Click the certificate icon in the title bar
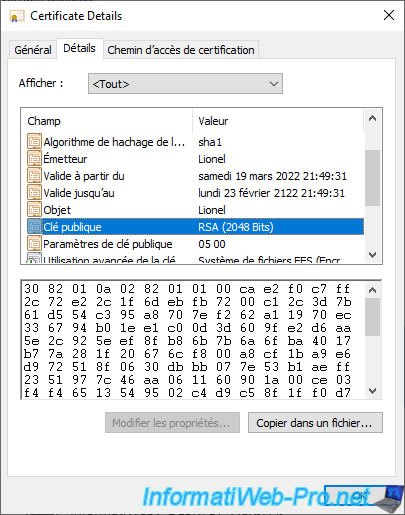The image size is (405, 515). point(17,16)
